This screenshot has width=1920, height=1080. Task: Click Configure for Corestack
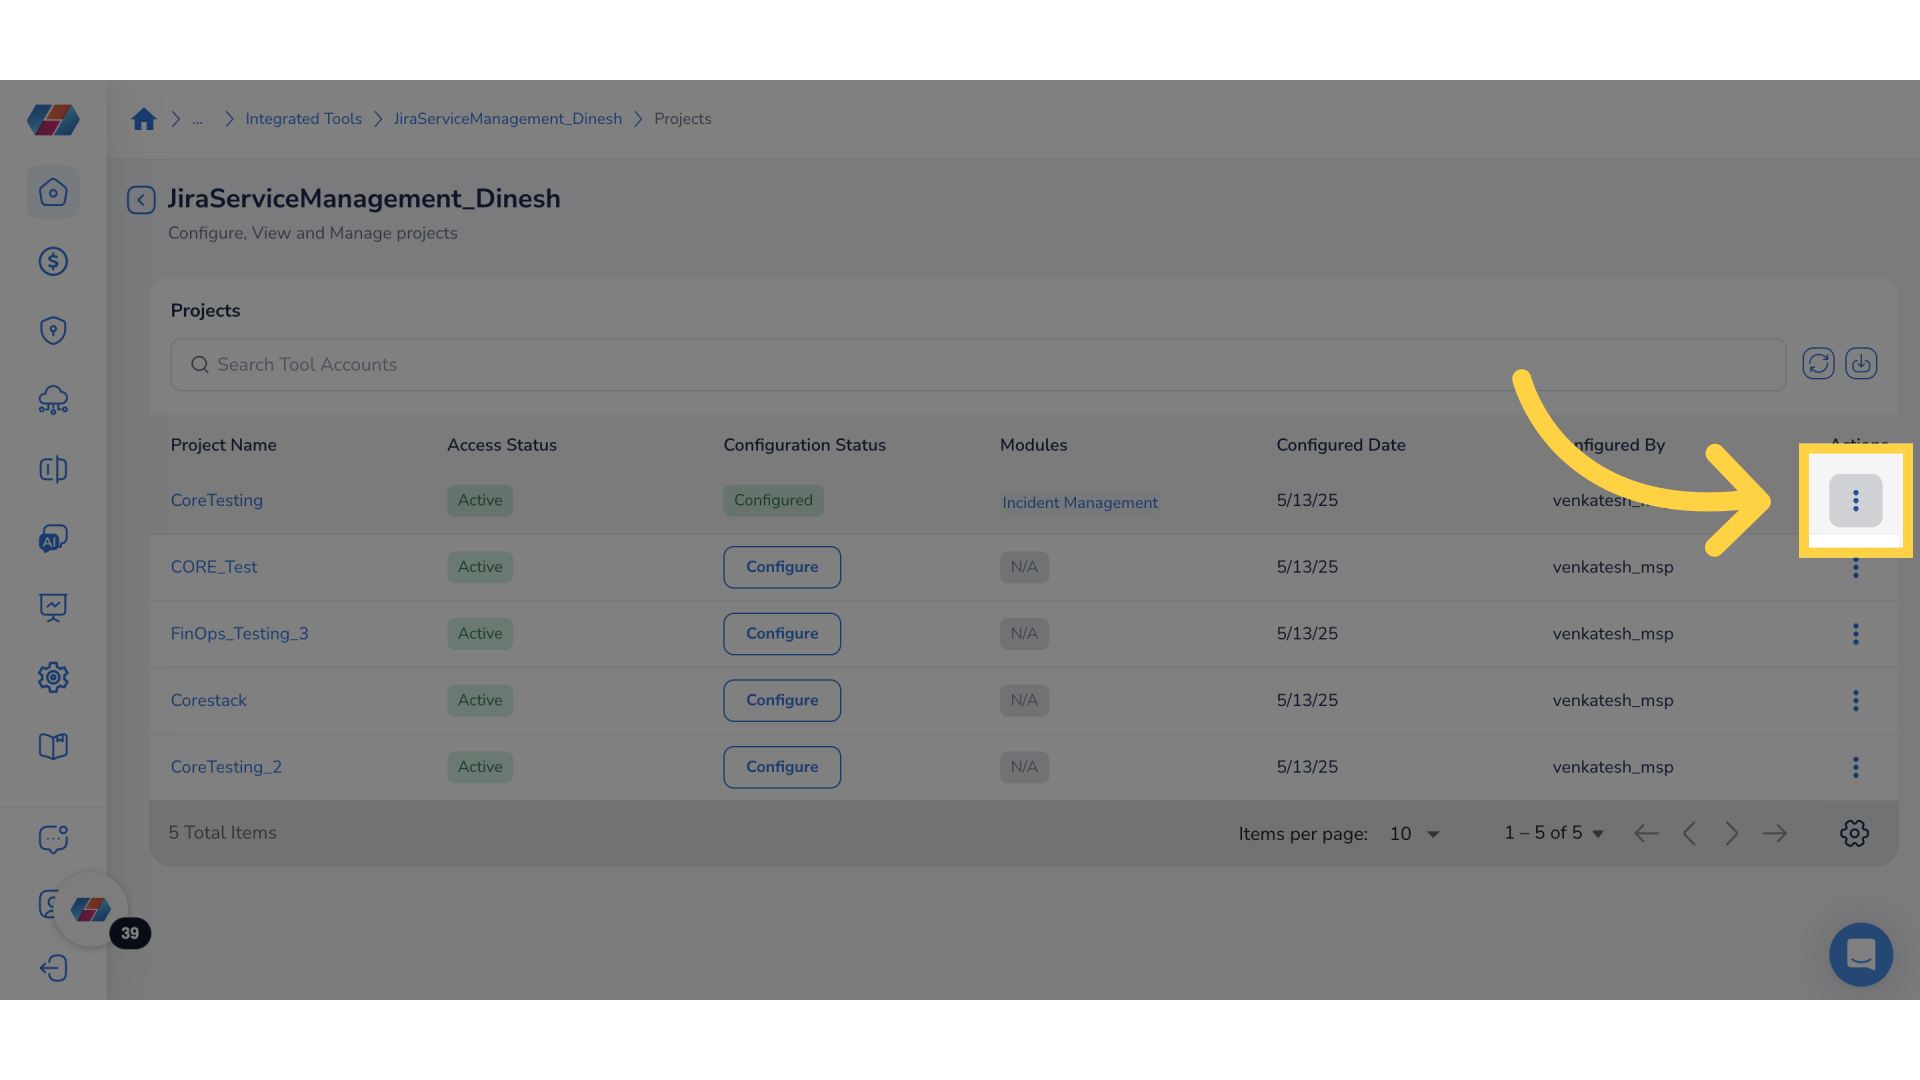(782, 701)
